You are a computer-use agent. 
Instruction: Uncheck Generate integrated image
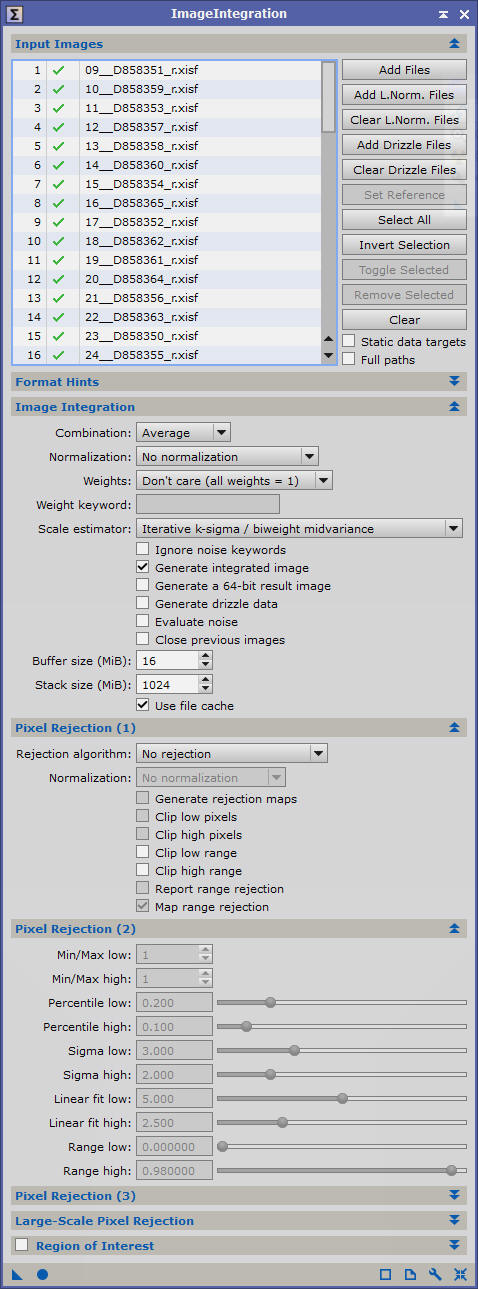tap(143, 567)
